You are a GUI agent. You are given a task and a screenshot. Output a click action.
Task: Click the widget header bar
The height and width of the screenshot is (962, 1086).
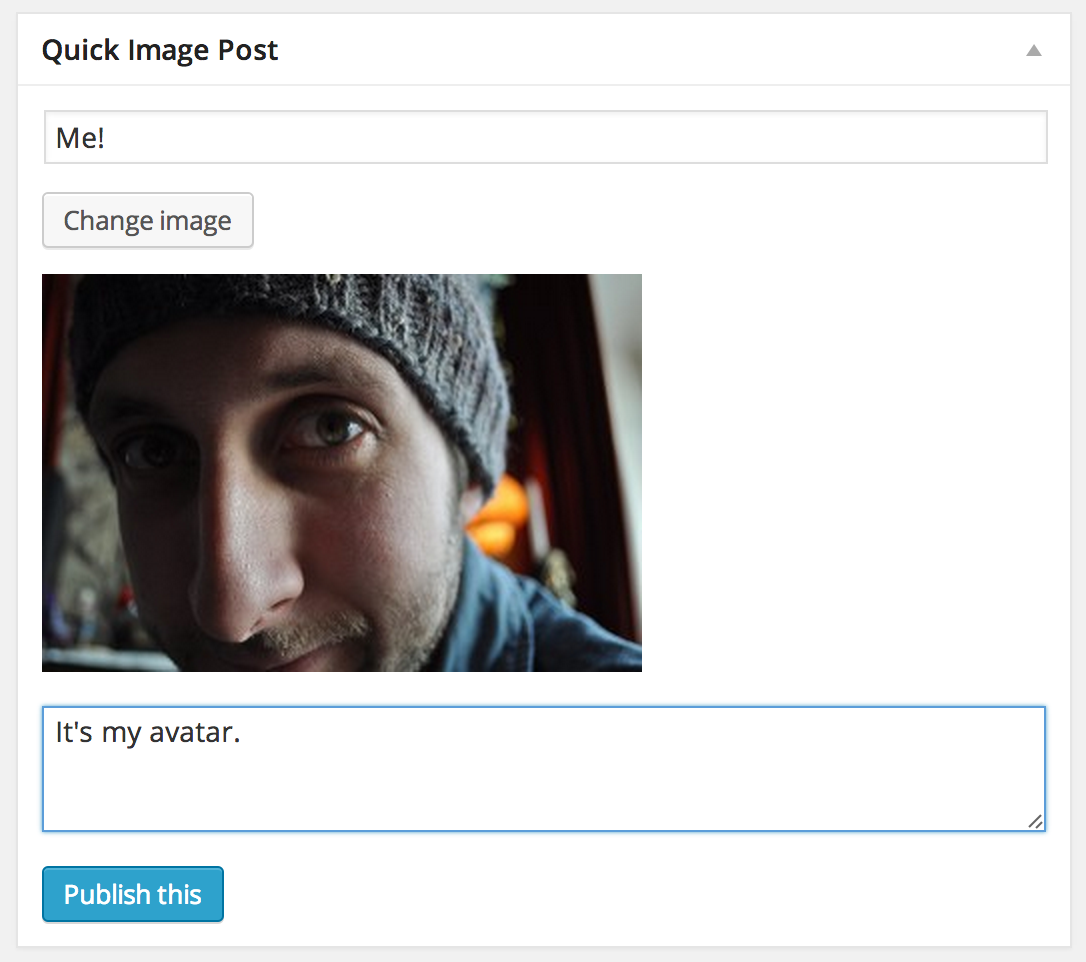(544, 50)
